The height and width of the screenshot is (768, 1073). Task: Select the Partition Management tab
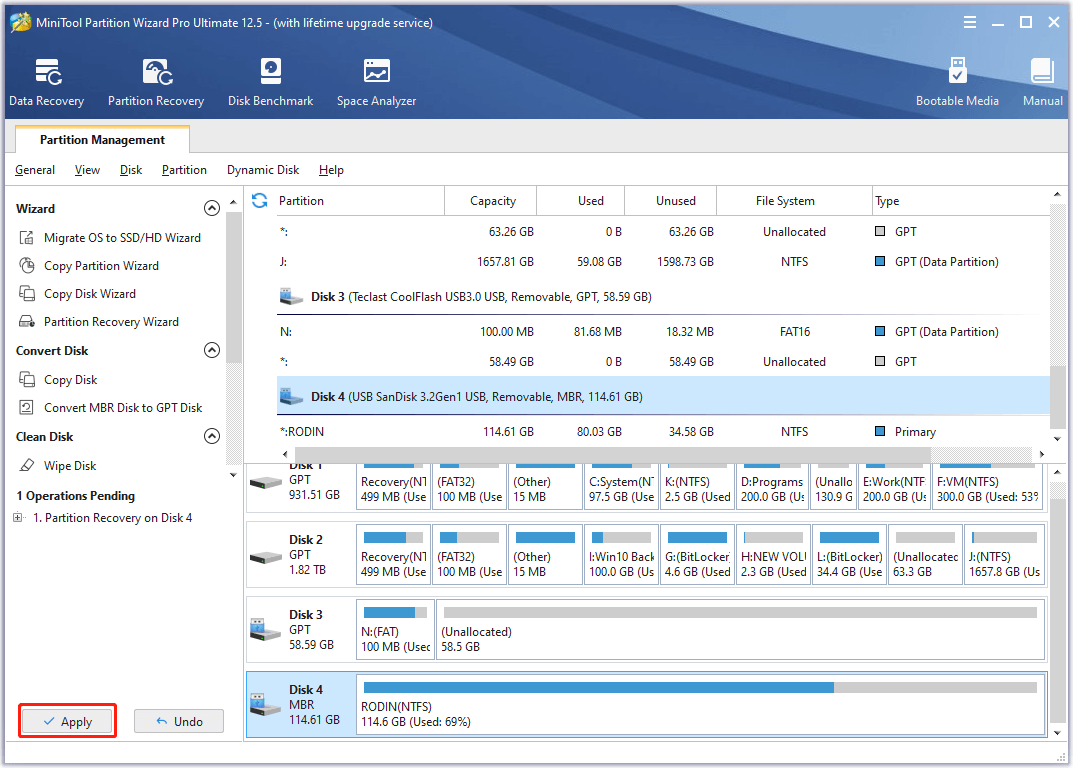click(x=102, y=140)
